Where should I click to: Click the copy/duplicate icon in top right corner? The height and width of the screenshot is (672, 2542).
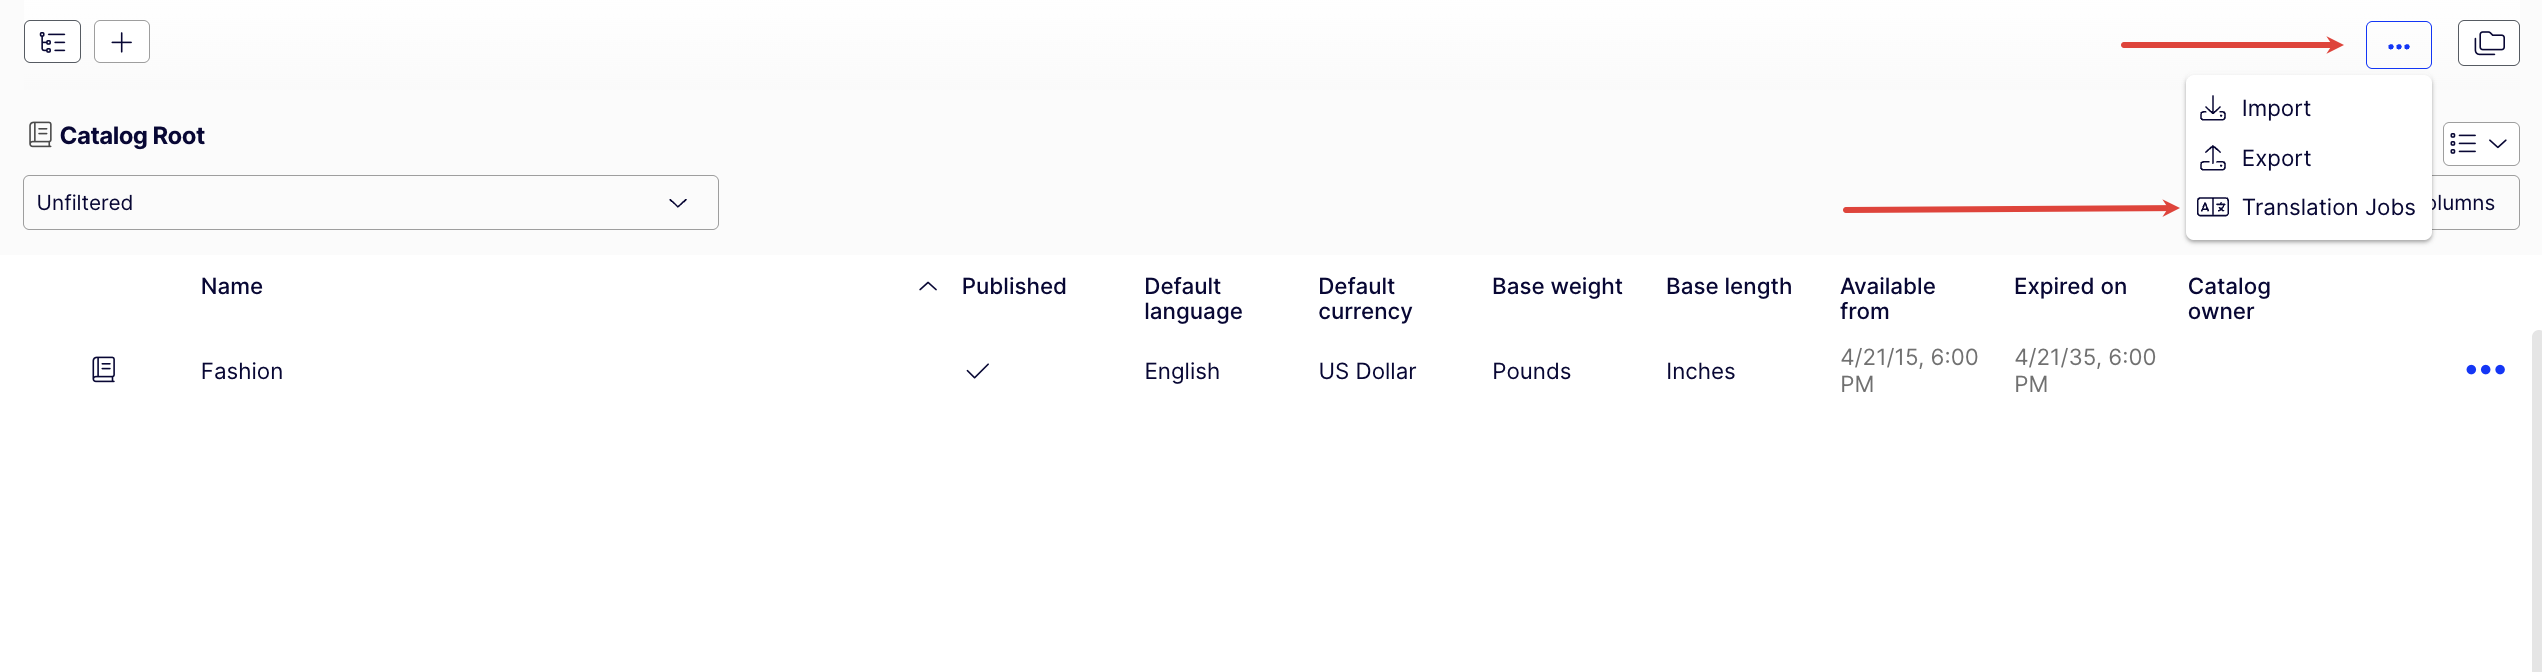(2489, 43)
